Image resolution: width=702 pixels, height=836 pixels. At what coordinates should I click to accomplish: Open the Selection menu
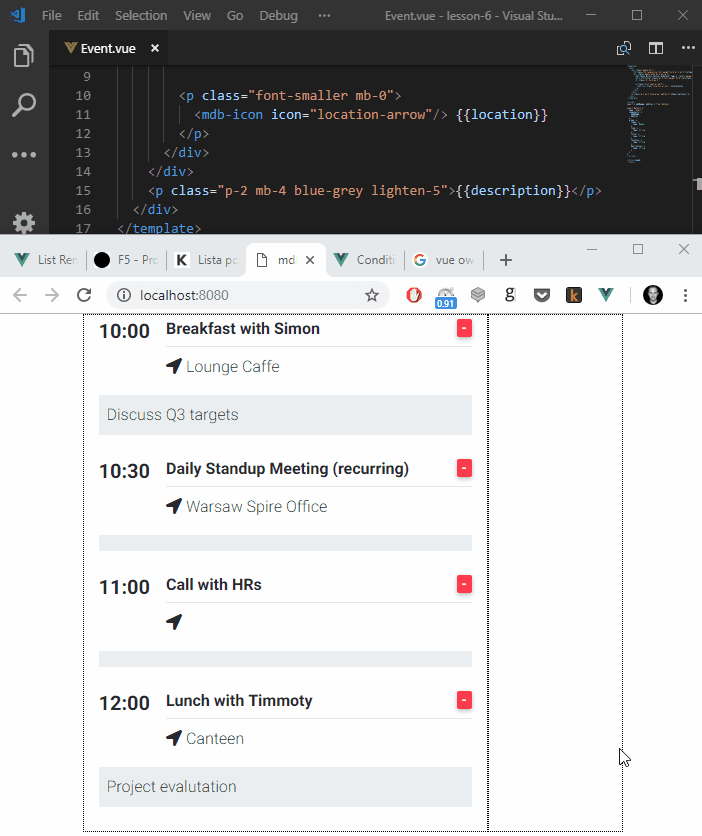click(141, 15)
